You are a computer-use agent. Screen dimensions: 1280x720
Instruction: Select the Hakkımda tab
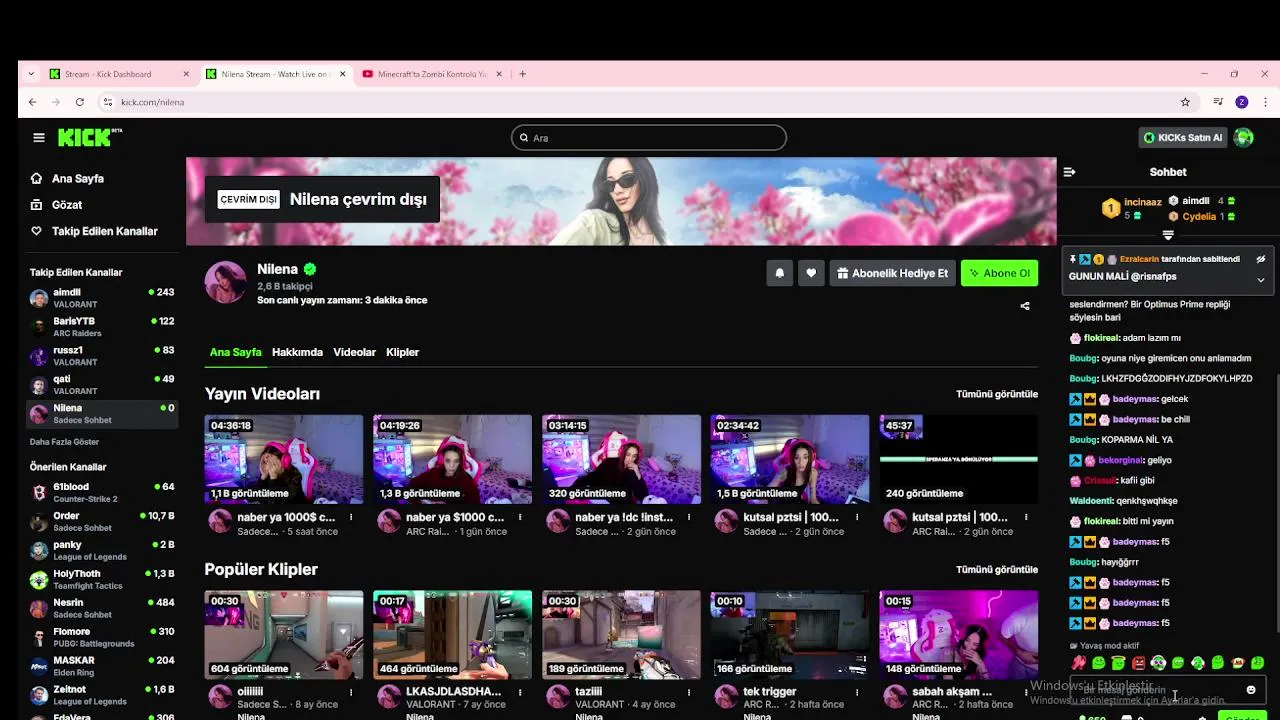tap(297, 352)
